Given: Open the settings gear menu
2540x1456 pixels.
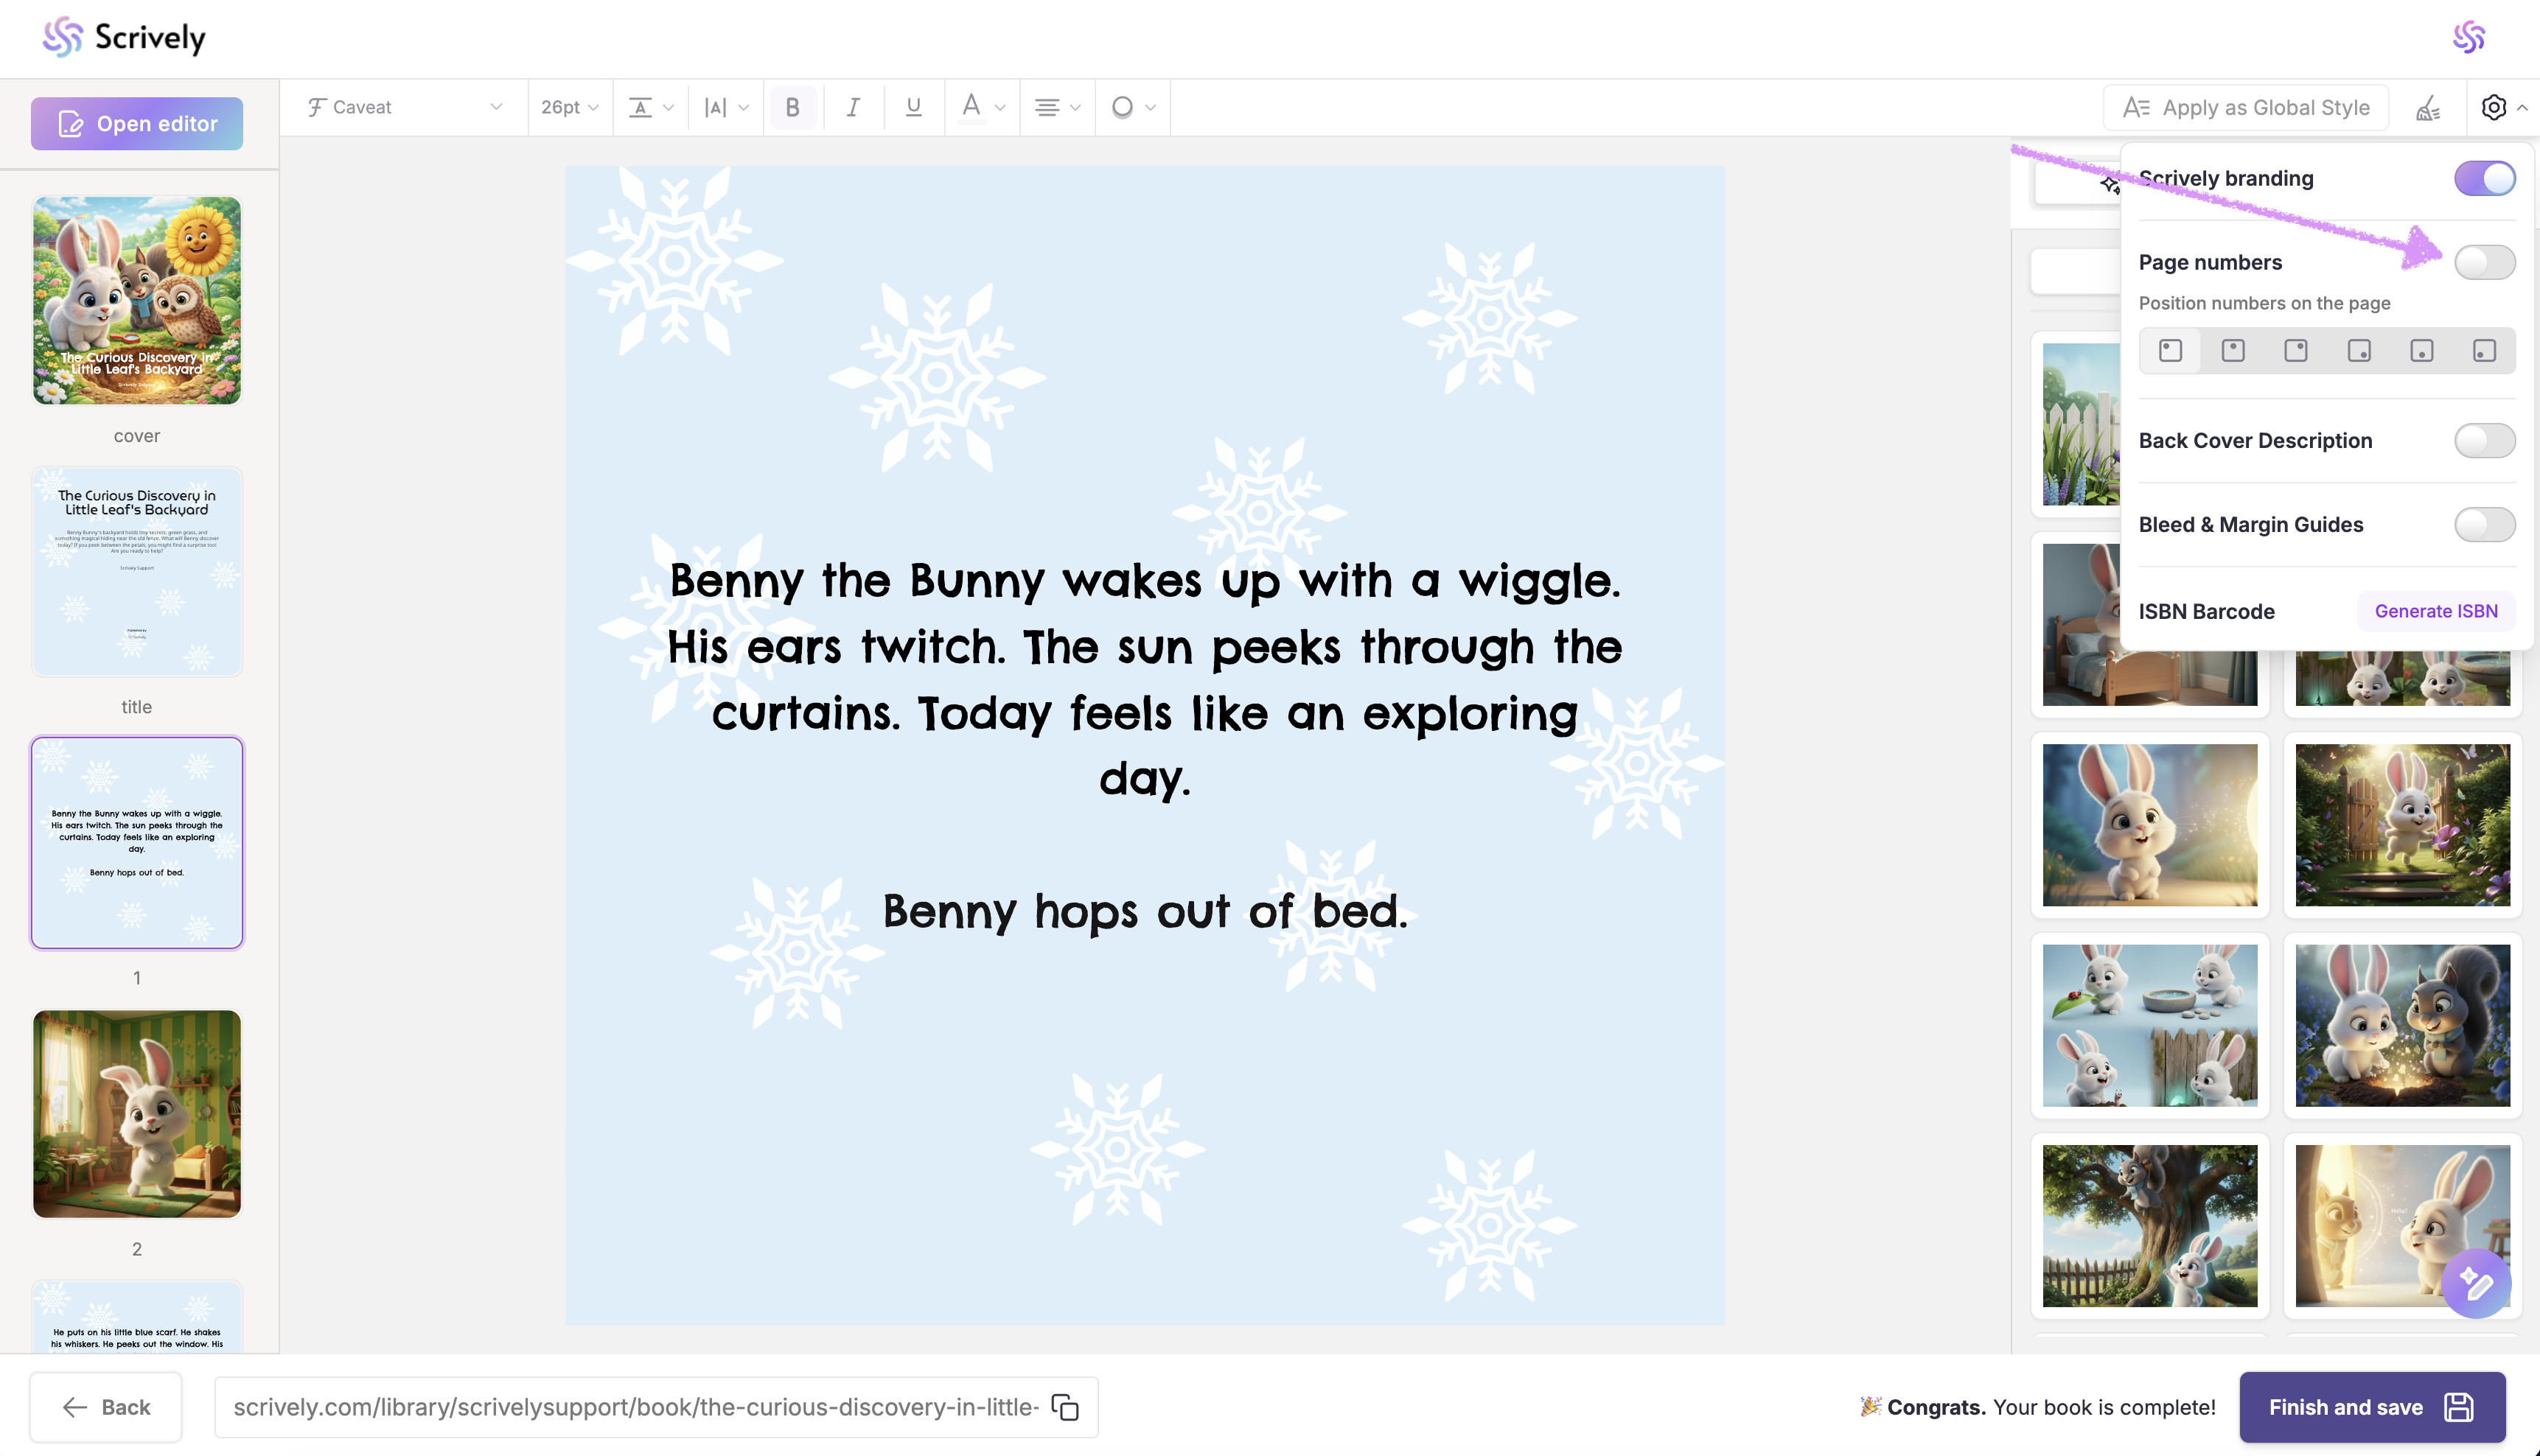Looking at the screenshot, I should 2493,107.
